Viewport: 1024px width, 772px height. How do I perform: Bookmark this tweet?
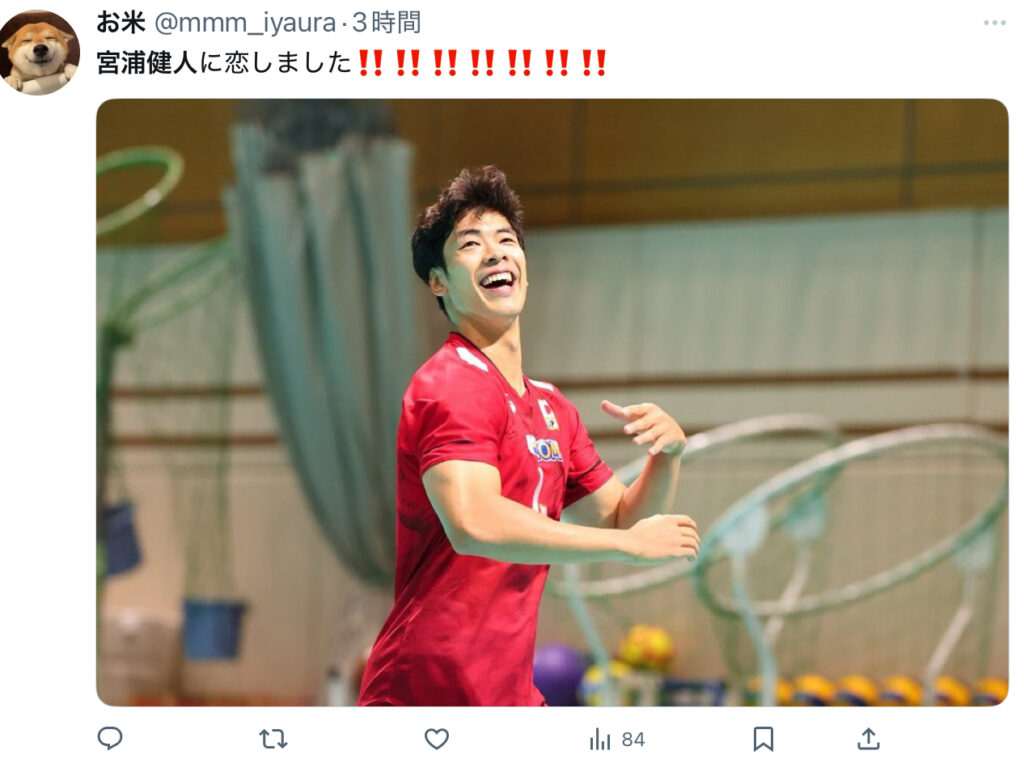point(763,739)
